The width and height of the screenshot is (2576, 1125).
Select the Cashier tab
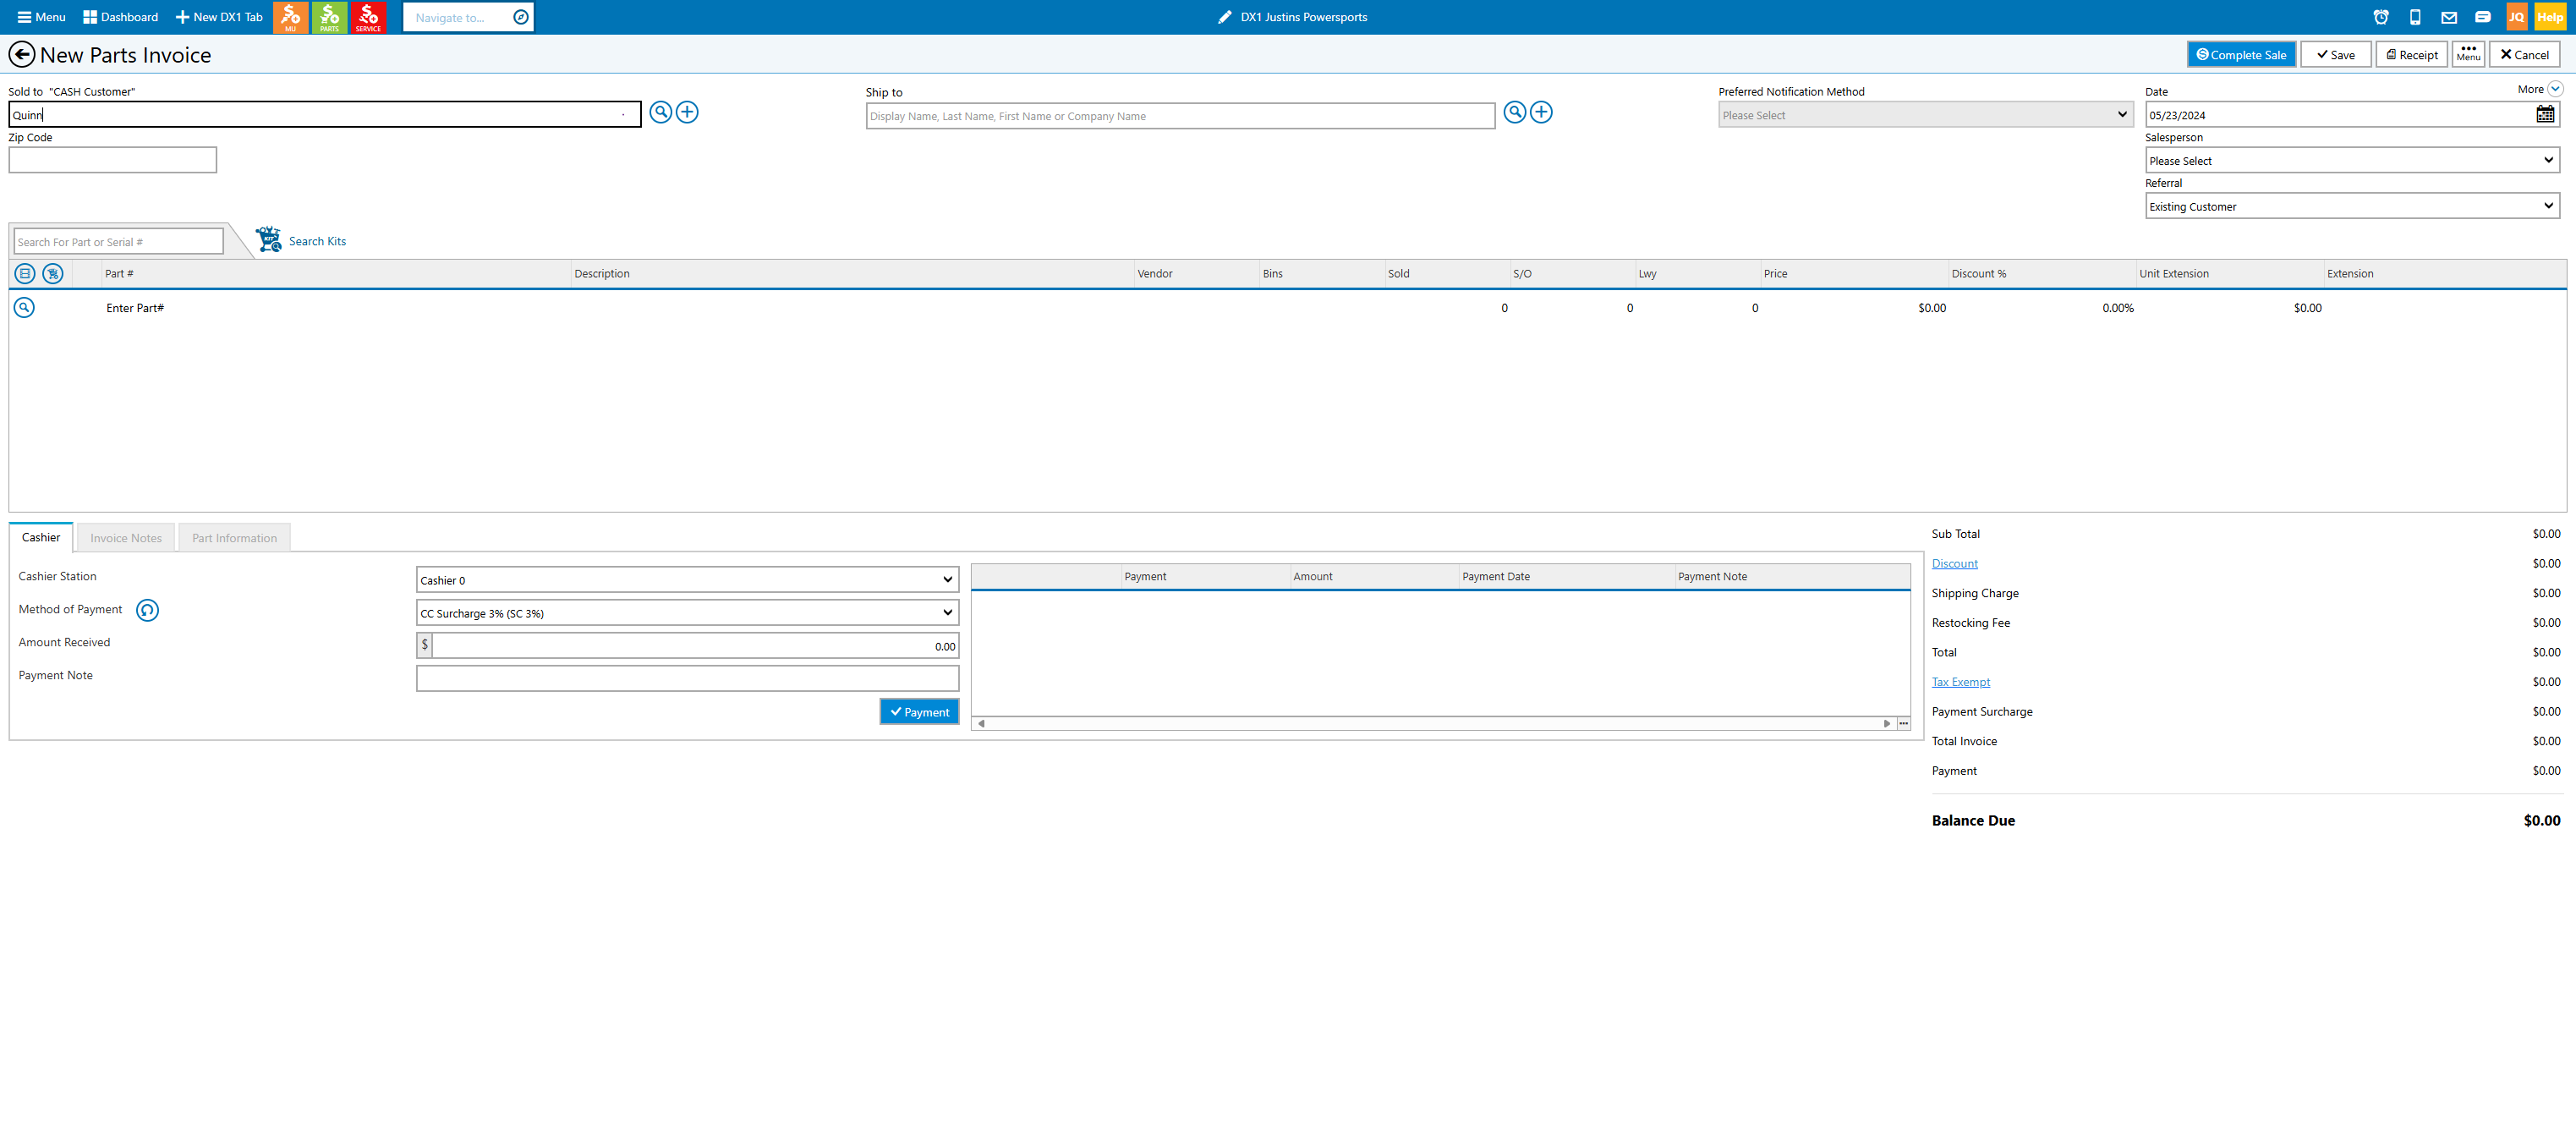(x=41, y=537)
